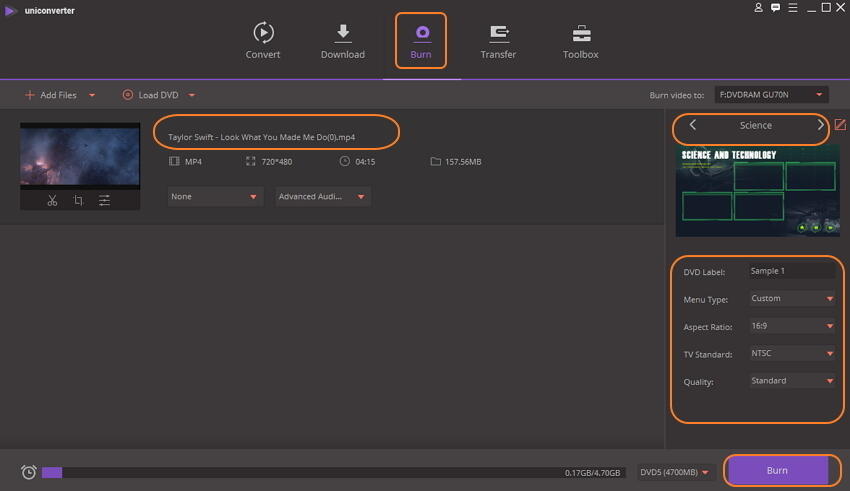
Task: Open the hamburger menu icon
Action: click(793, 8)
